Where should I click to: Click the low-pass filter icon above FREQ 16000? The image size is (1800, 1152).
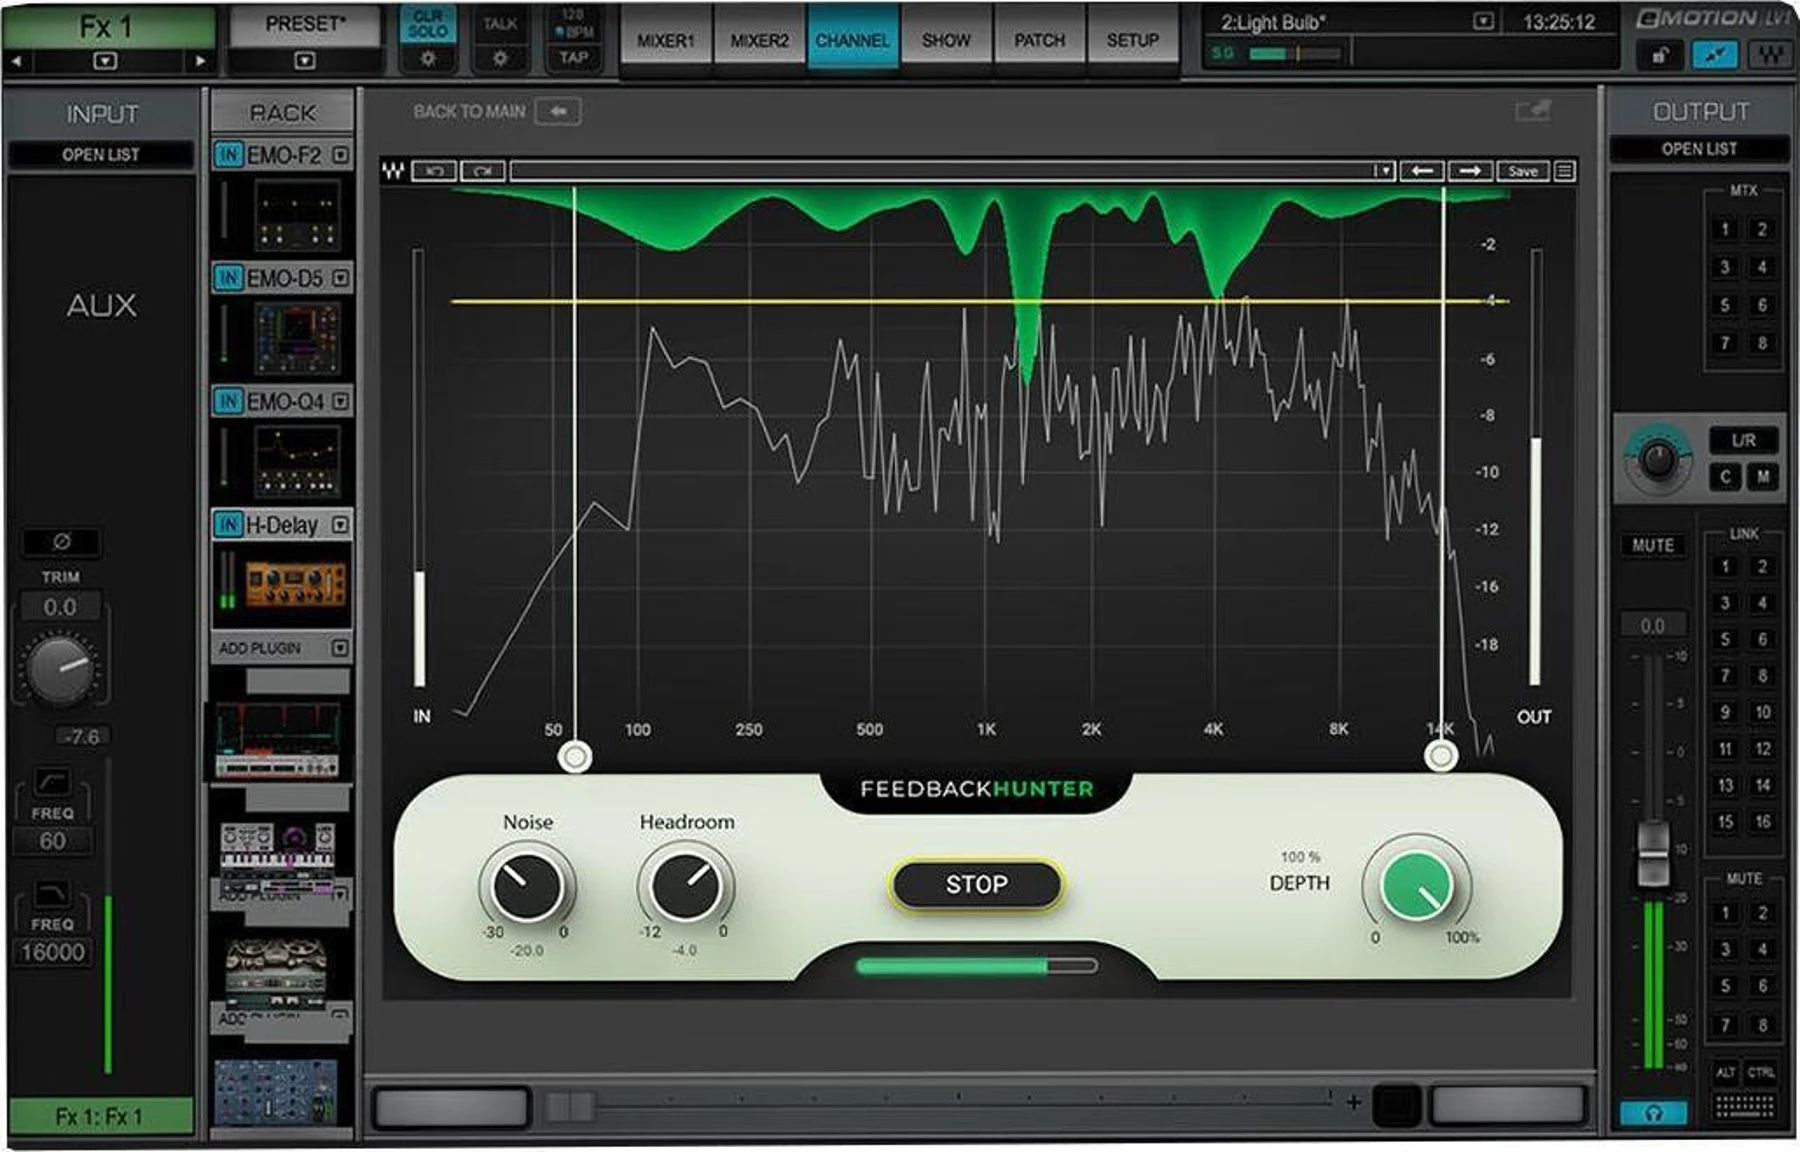(52, 893)
